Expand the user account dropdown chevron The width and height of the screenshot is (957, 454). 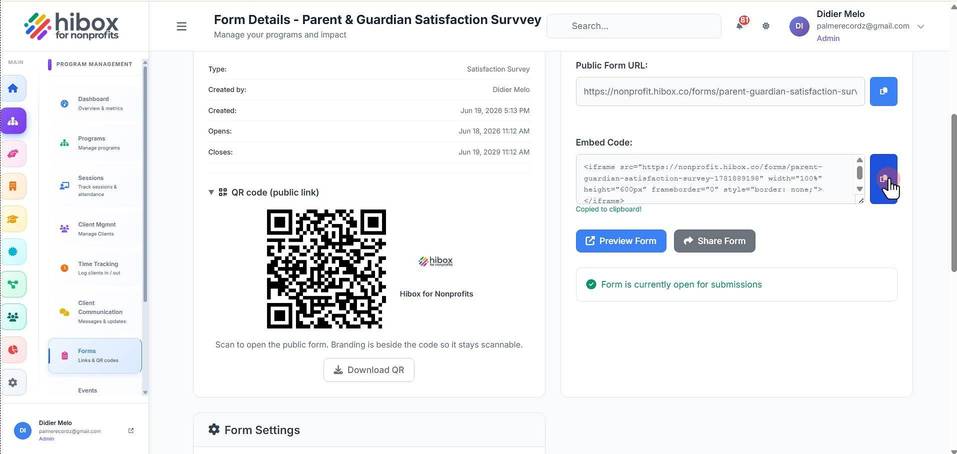(x=921, y=26)
